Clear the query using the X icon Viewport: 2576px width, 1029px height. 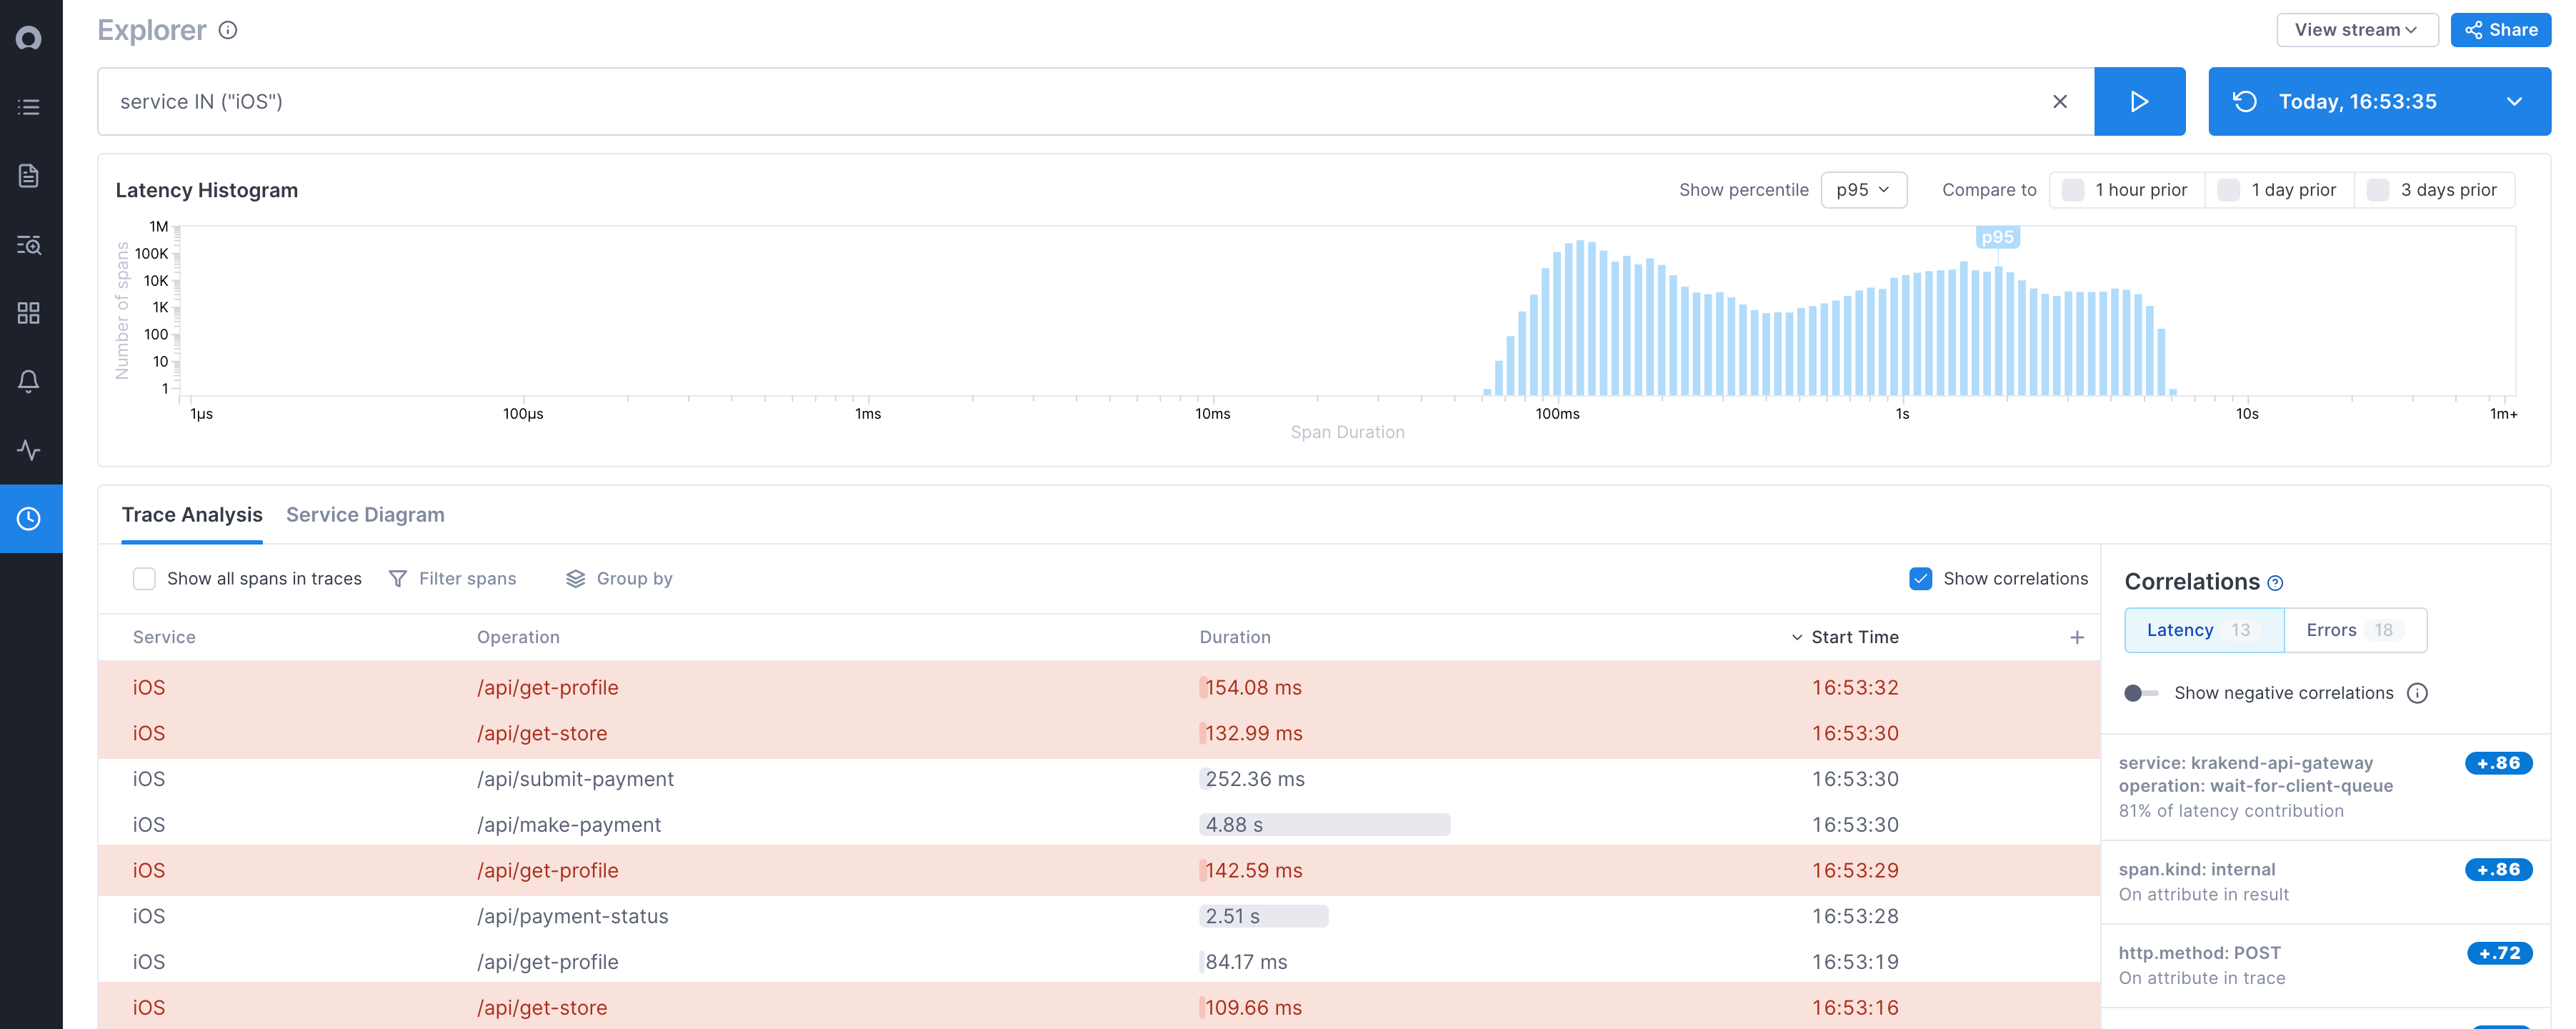pos(2060,101)
